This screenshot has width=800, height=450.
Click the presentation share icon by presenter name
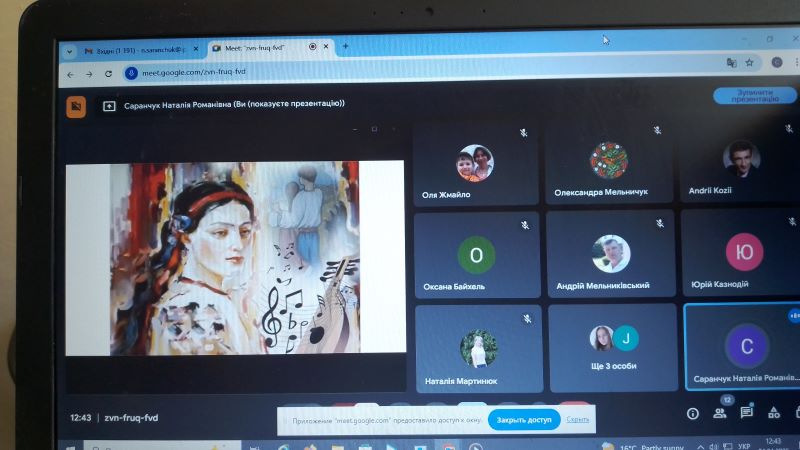point(109,106)
